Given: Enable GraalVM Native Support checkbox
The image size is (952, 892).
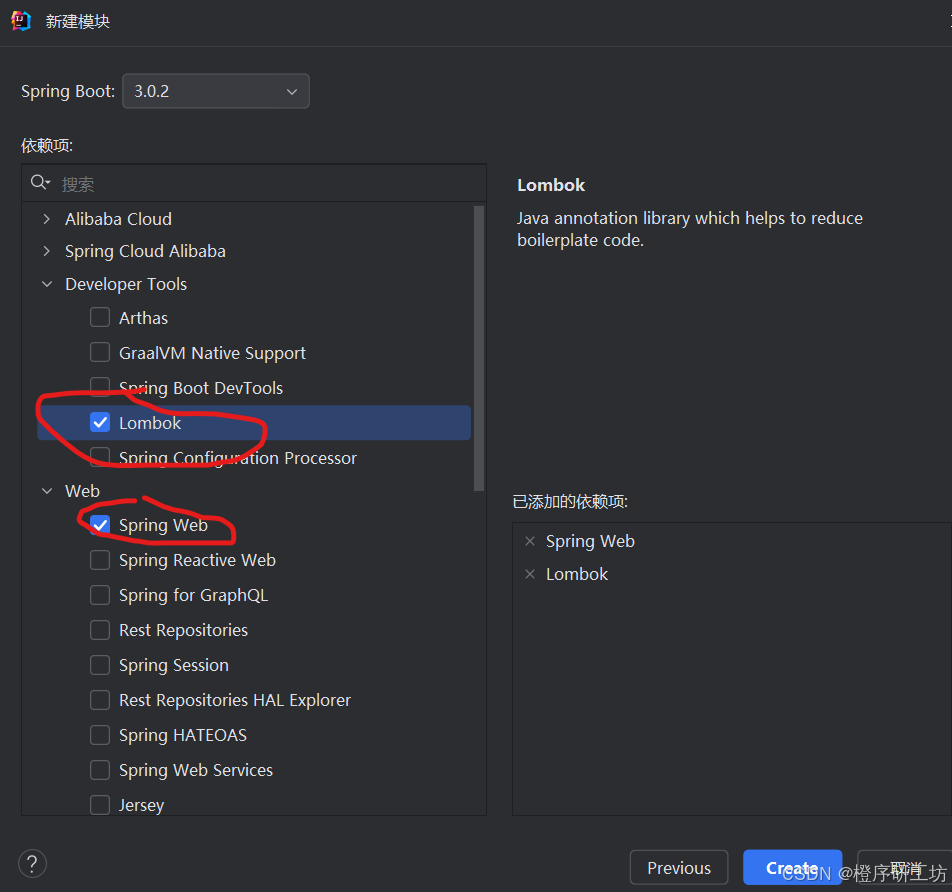Looking at the screenshot, I should point(100,352).
